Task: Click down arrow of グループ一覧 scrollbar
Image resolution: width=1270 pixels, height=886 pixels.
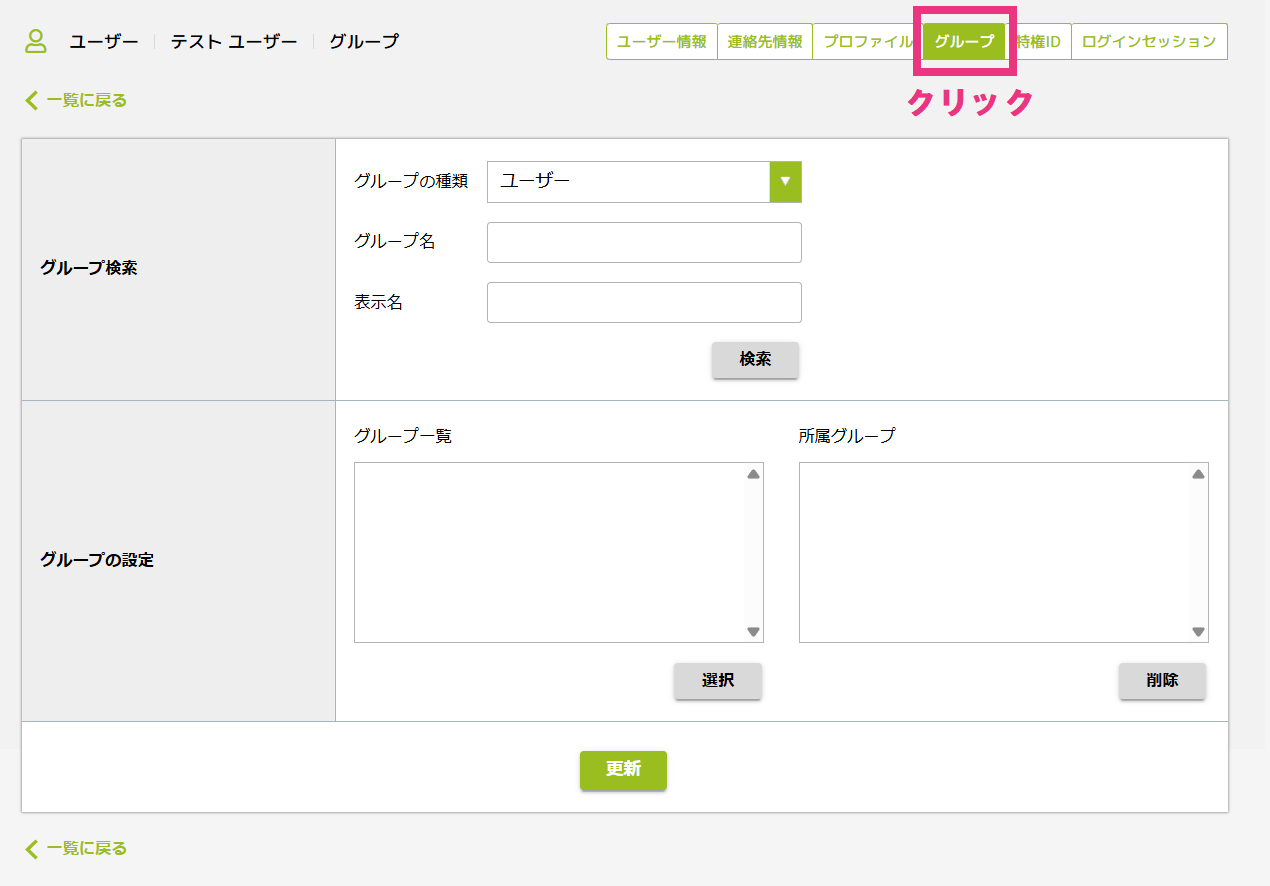Action: click(x=753, y=632)
